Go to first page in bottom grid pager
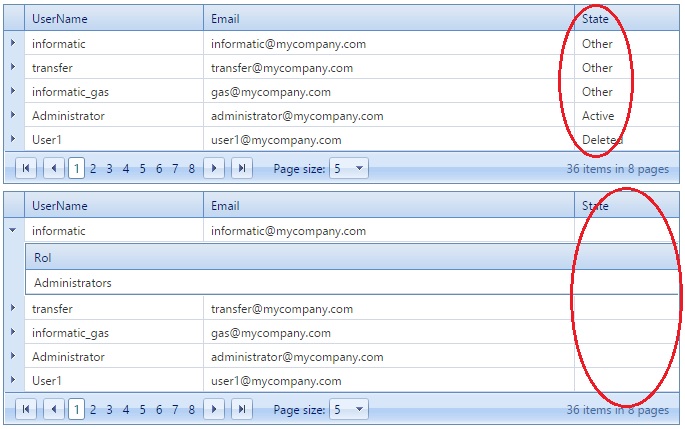This screenshot has height=429, width=685. tap(26, 409)
